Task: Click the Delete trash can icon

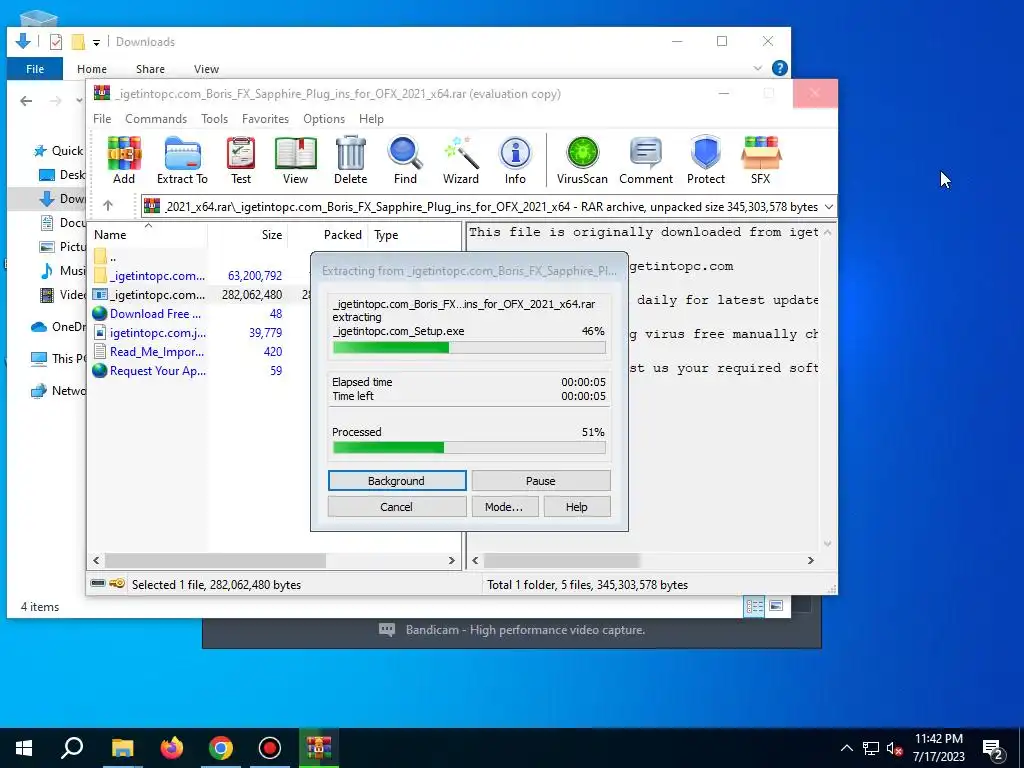Action: (x=351, y=161)
